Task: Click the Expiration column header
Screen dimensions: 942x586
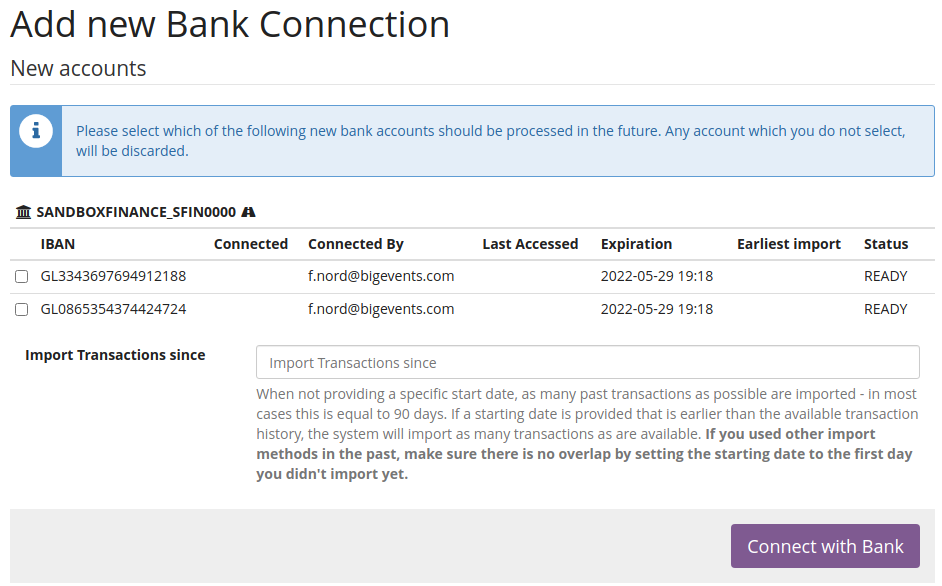Action: coord(636,244)
